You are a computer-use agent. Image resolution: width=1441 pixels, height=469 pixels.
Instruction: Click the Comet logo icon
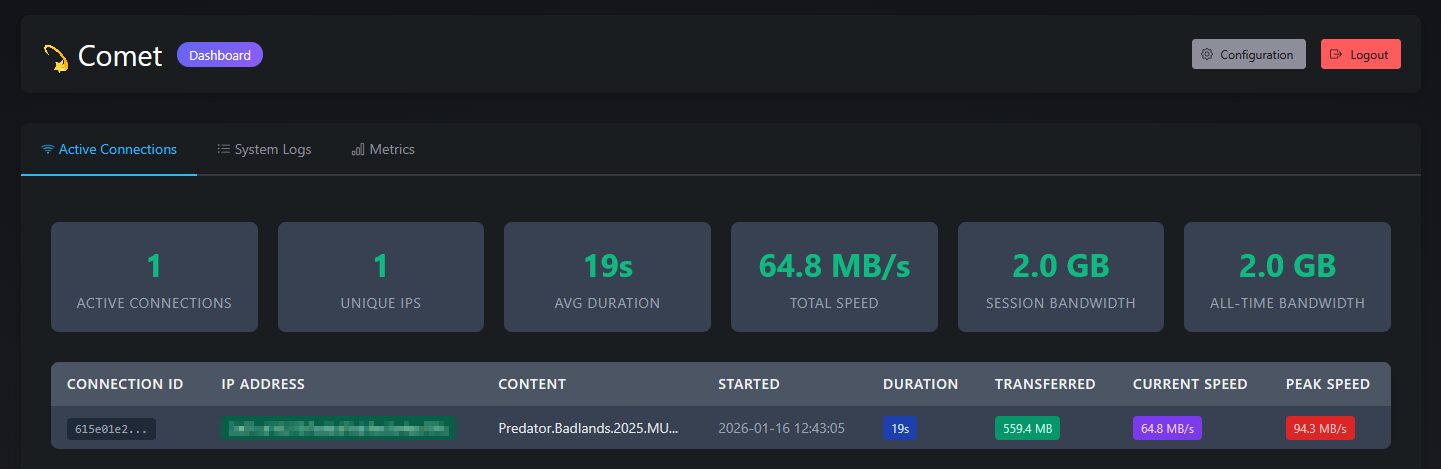55,58
